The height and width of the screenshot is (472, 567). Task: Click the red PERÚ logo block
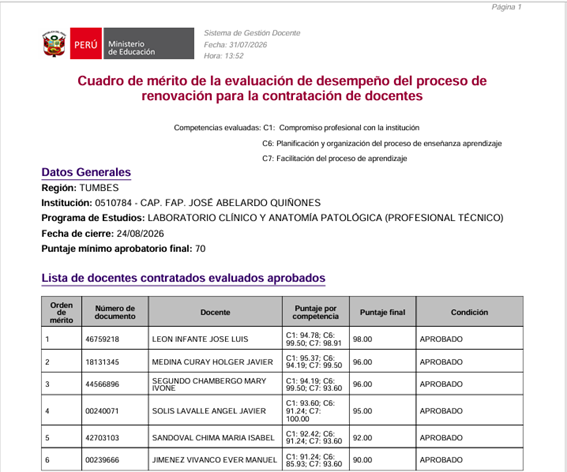point(86,43)
